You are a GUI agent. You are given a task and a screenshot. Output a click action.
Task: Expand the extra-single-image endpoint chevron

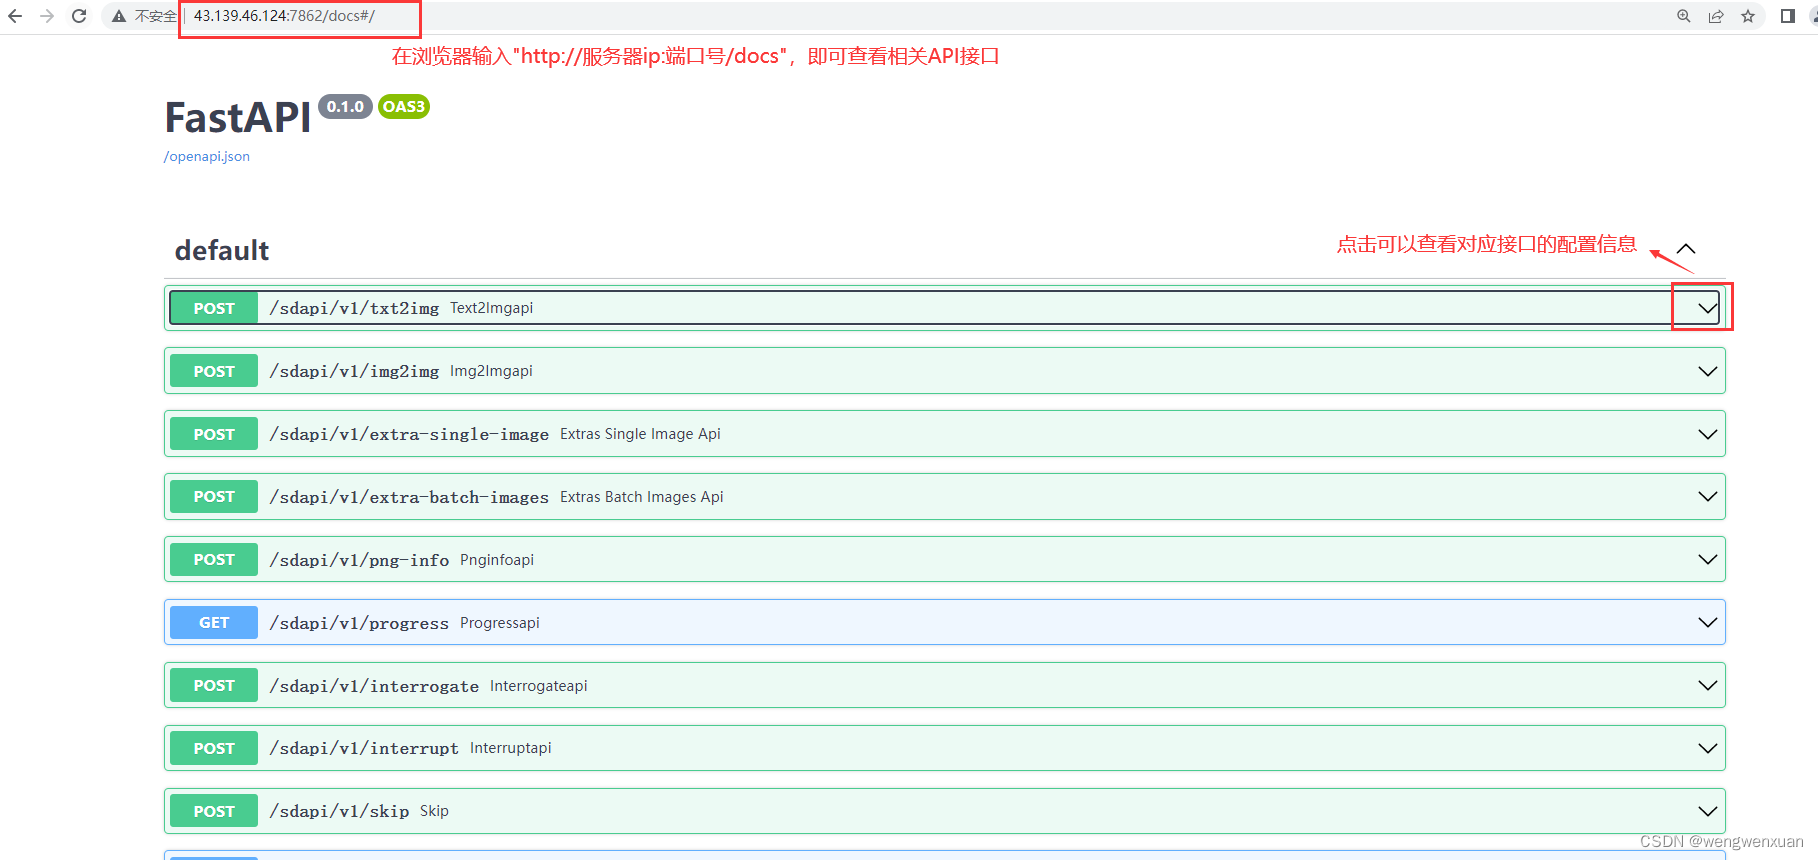(x=1708, y=434)
